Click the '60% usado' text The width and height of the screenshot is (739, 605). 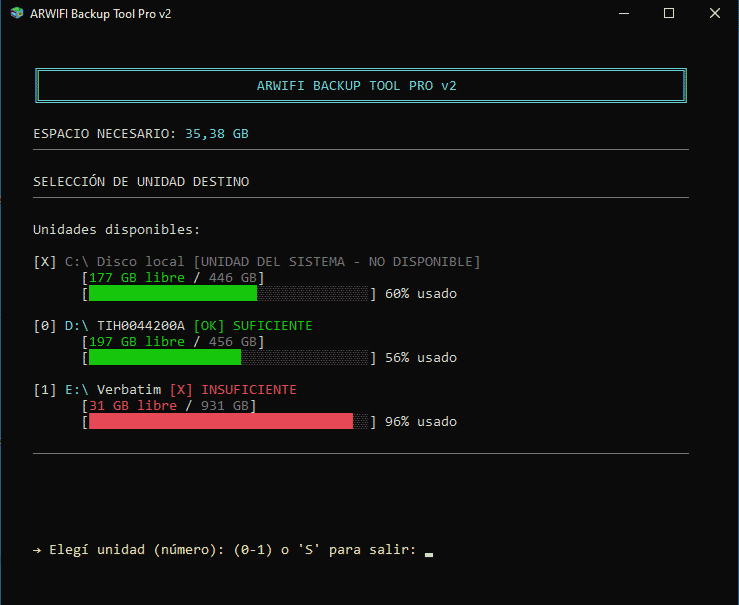(x=421, y=294)
